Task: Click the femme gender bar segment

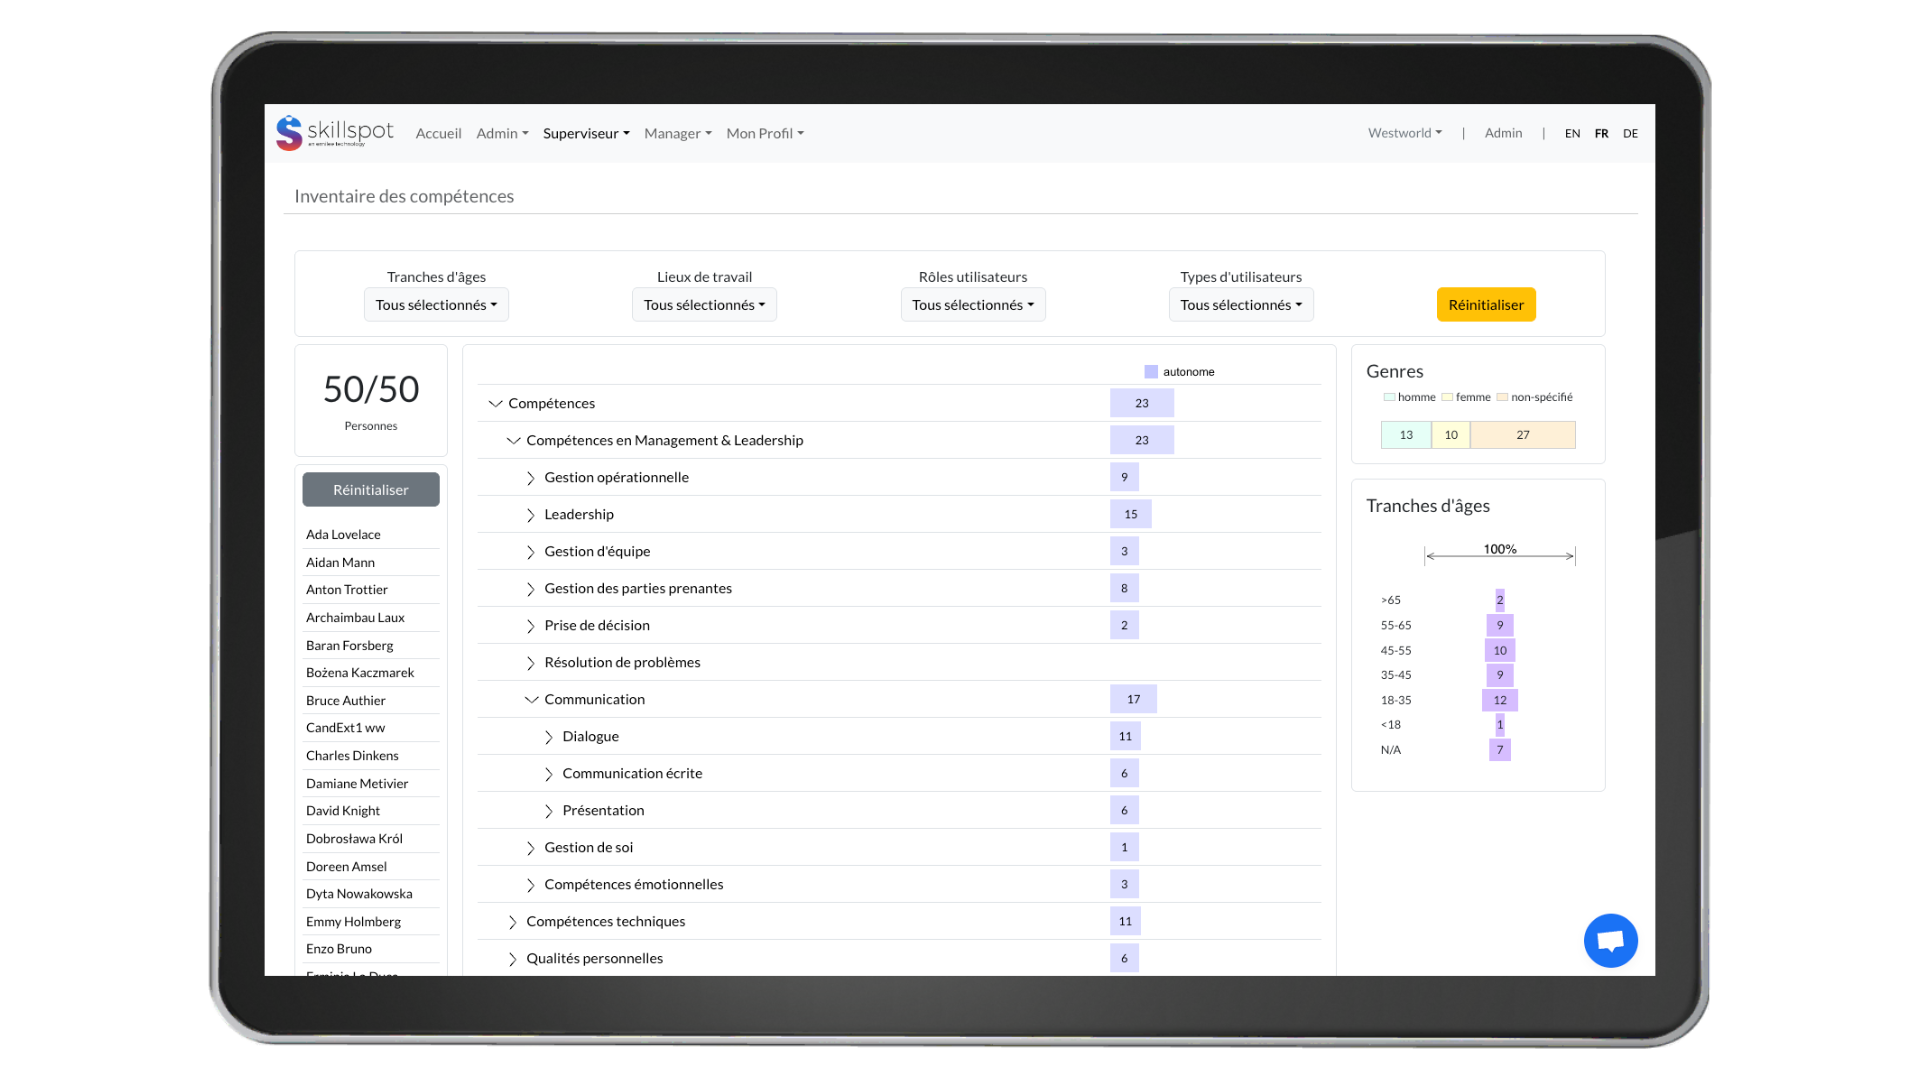Action: point(1451,435)
